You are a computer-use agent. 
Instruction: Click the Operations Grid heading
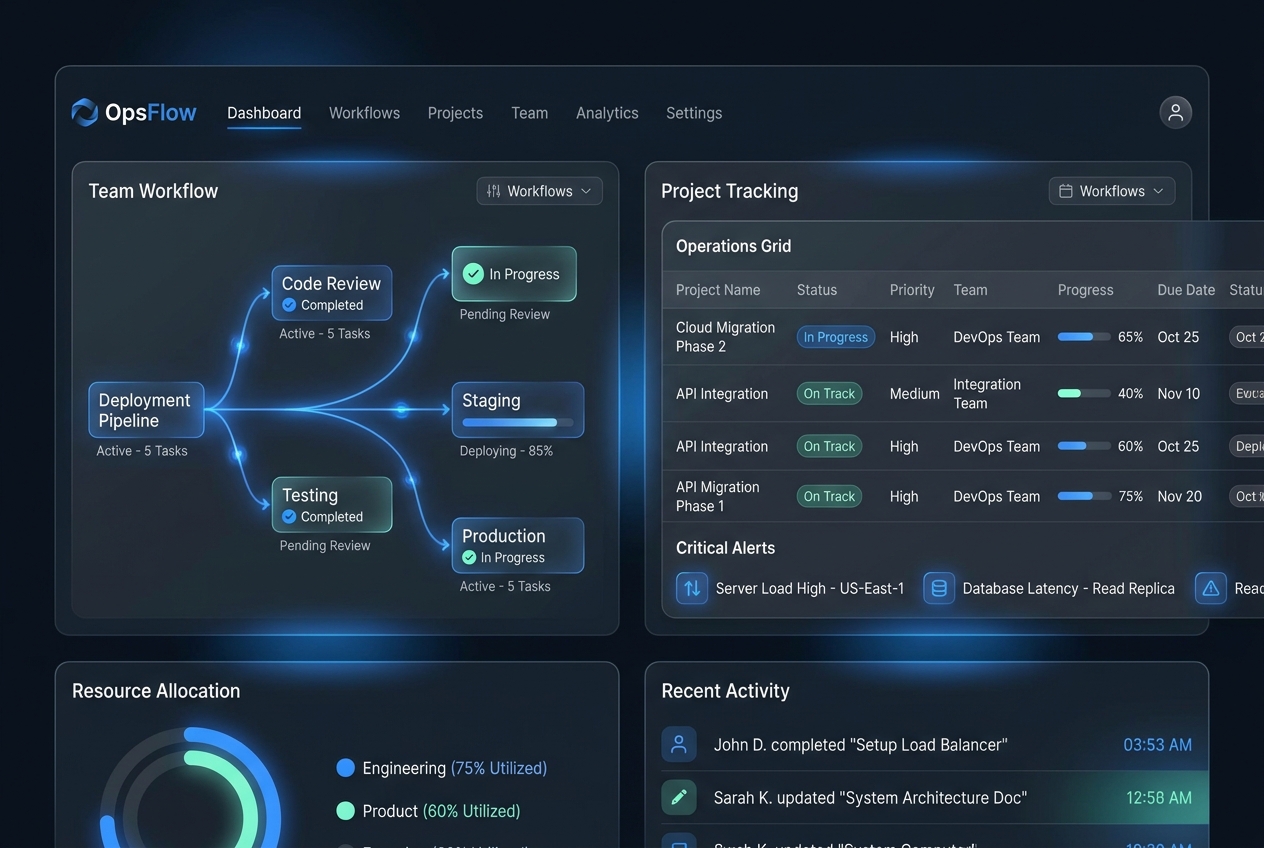coord(733,246)
